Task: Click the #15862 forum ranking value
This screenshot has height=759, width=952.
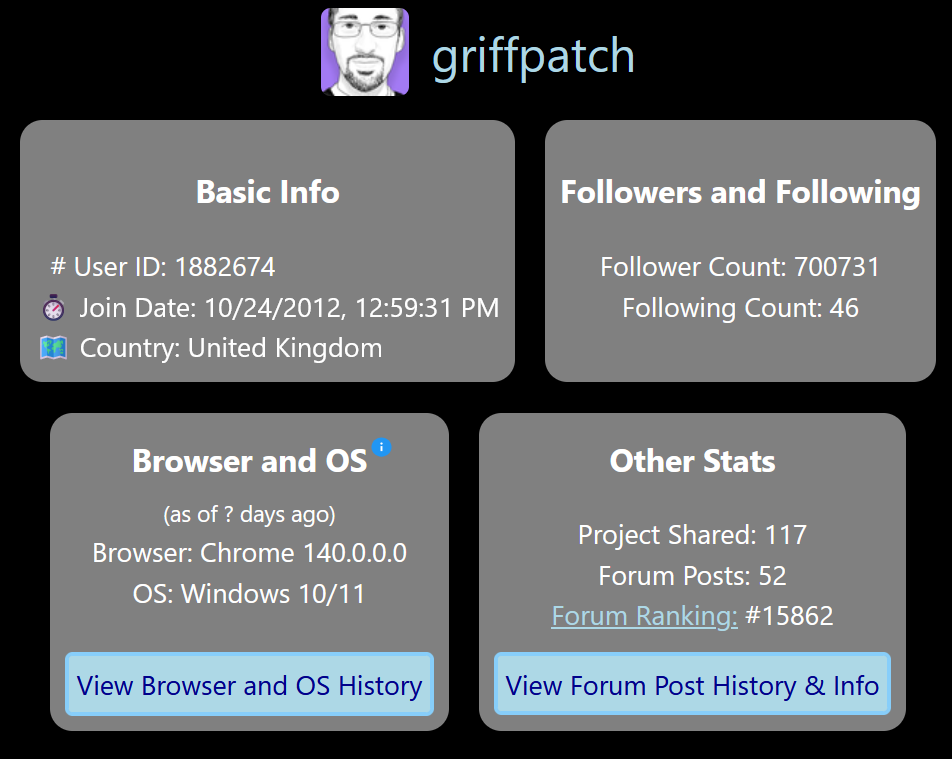Action: pyautogui.click(x=789, y=616)
